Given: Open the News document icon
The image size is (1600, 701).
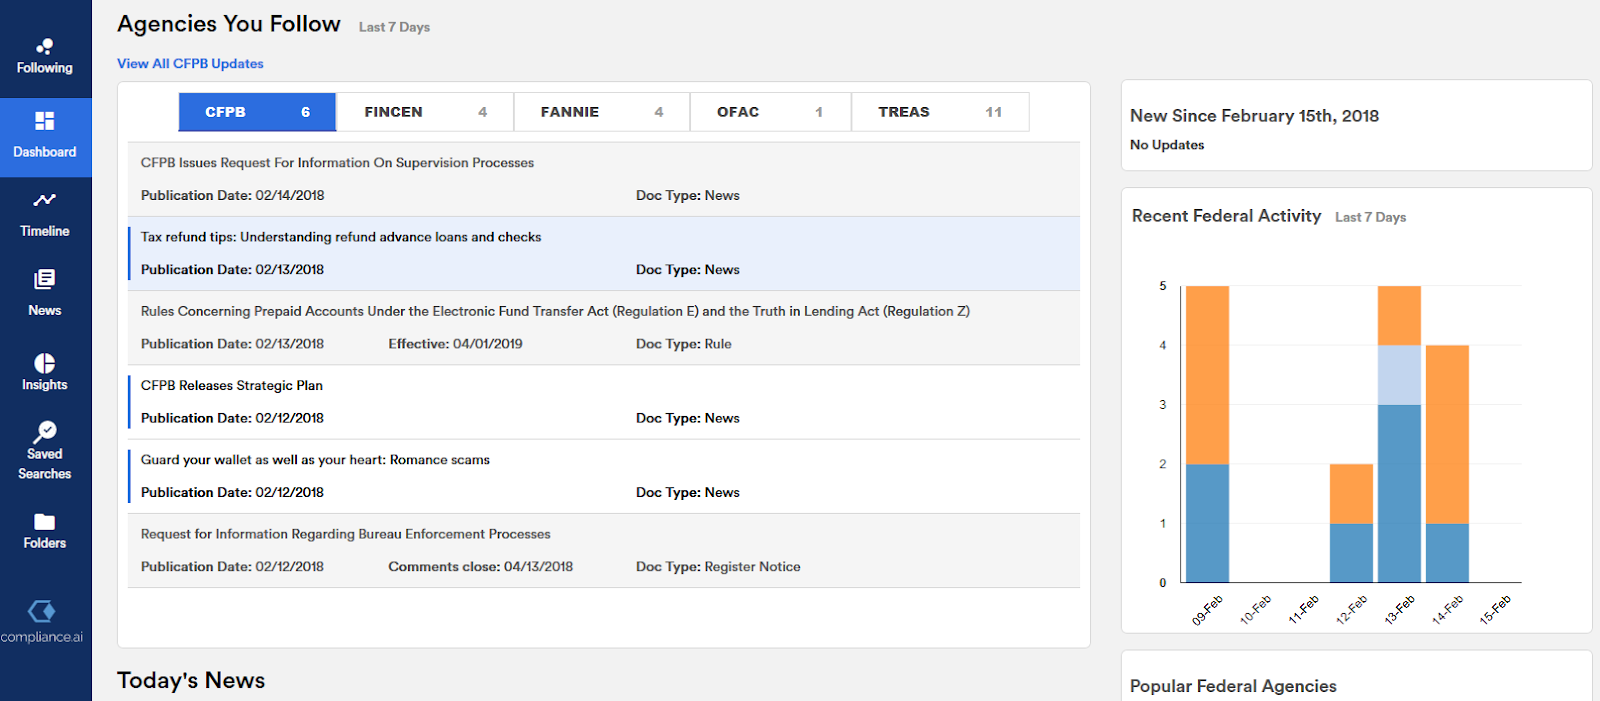Looking at the screenshot, I should coord(45,279).
